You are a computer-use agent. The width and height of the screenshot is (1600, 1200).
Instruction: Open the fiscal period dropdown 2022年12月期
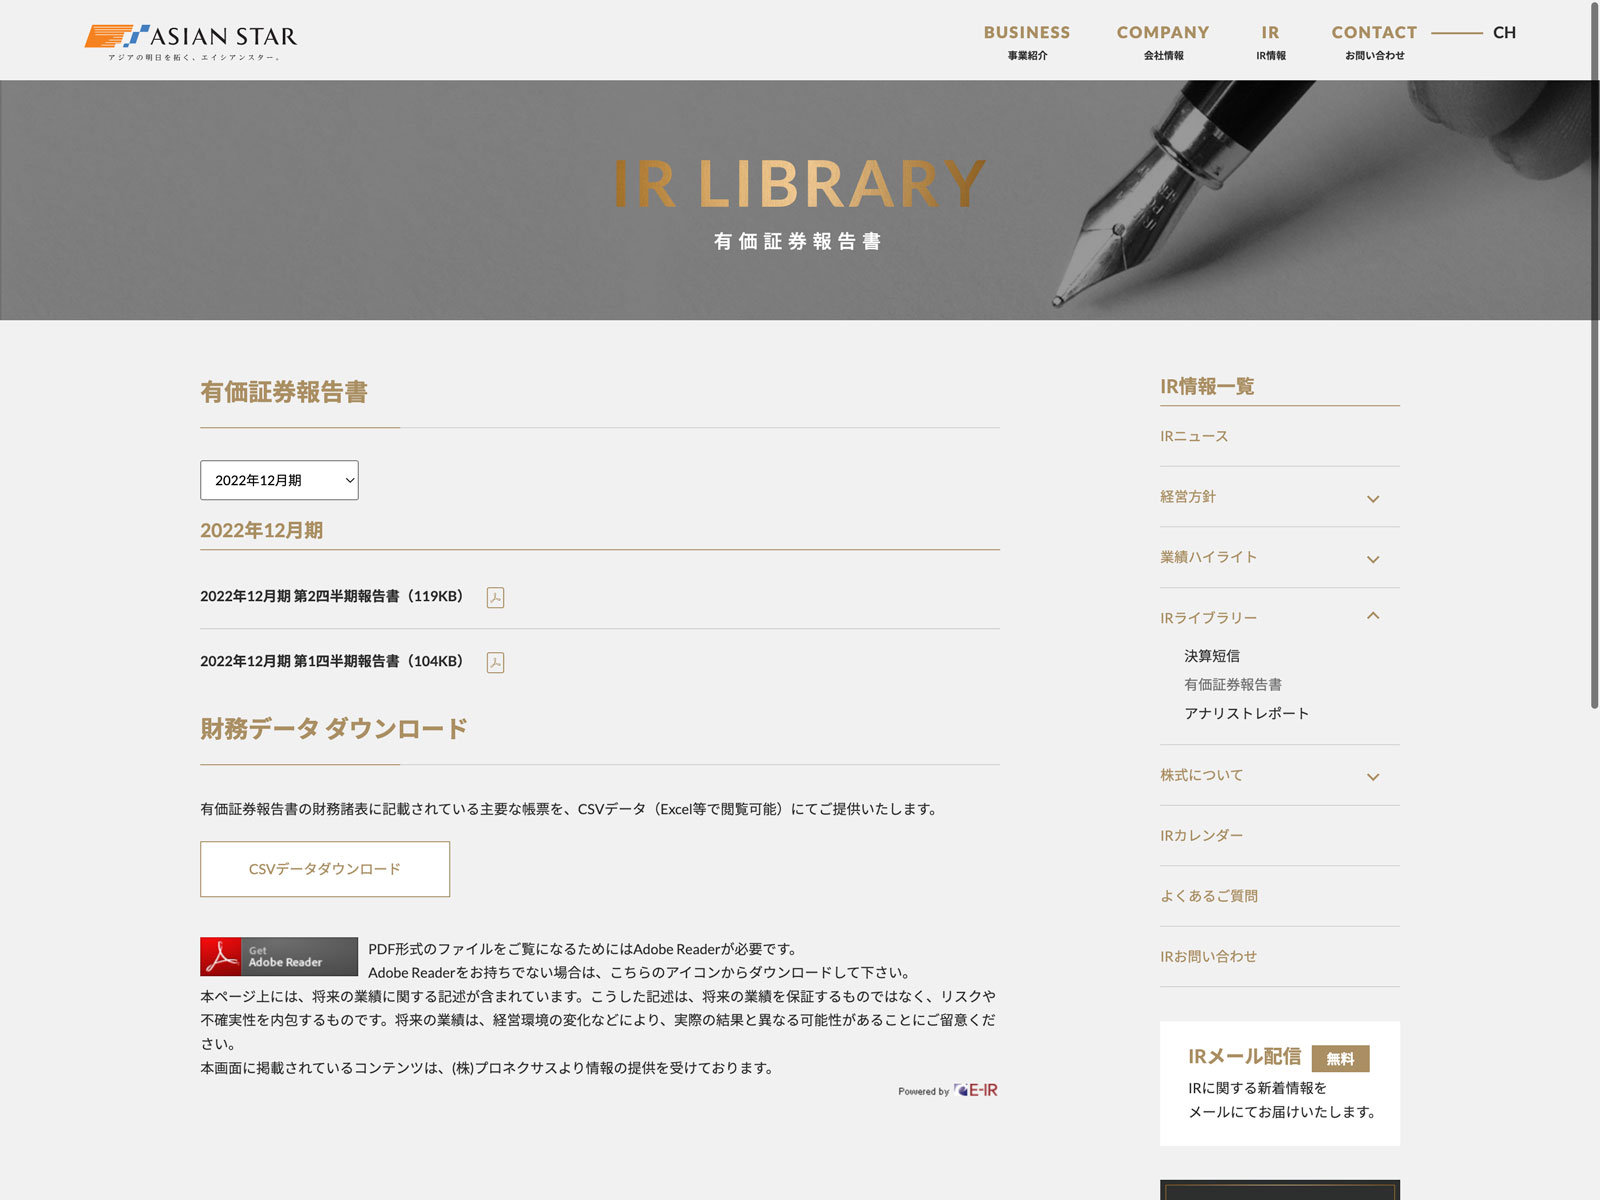point(279,481)
